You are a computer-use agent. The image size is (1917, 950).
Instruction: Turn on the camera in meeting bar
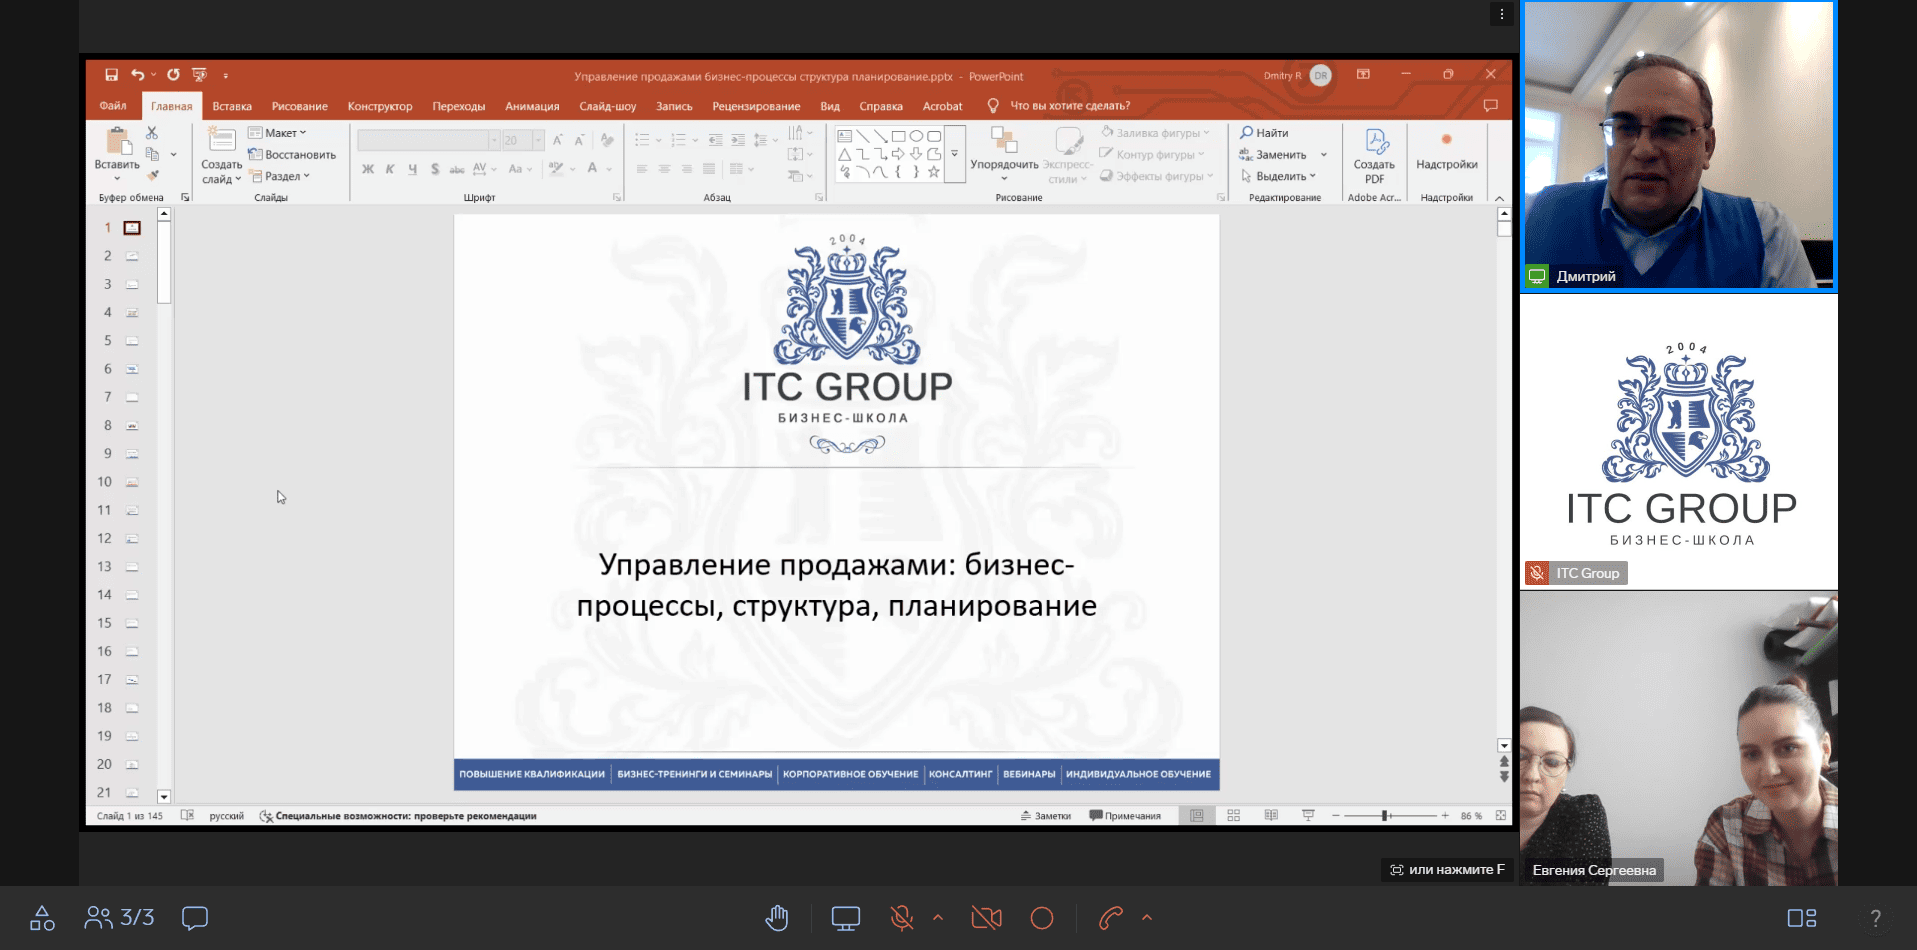(986, 918)
